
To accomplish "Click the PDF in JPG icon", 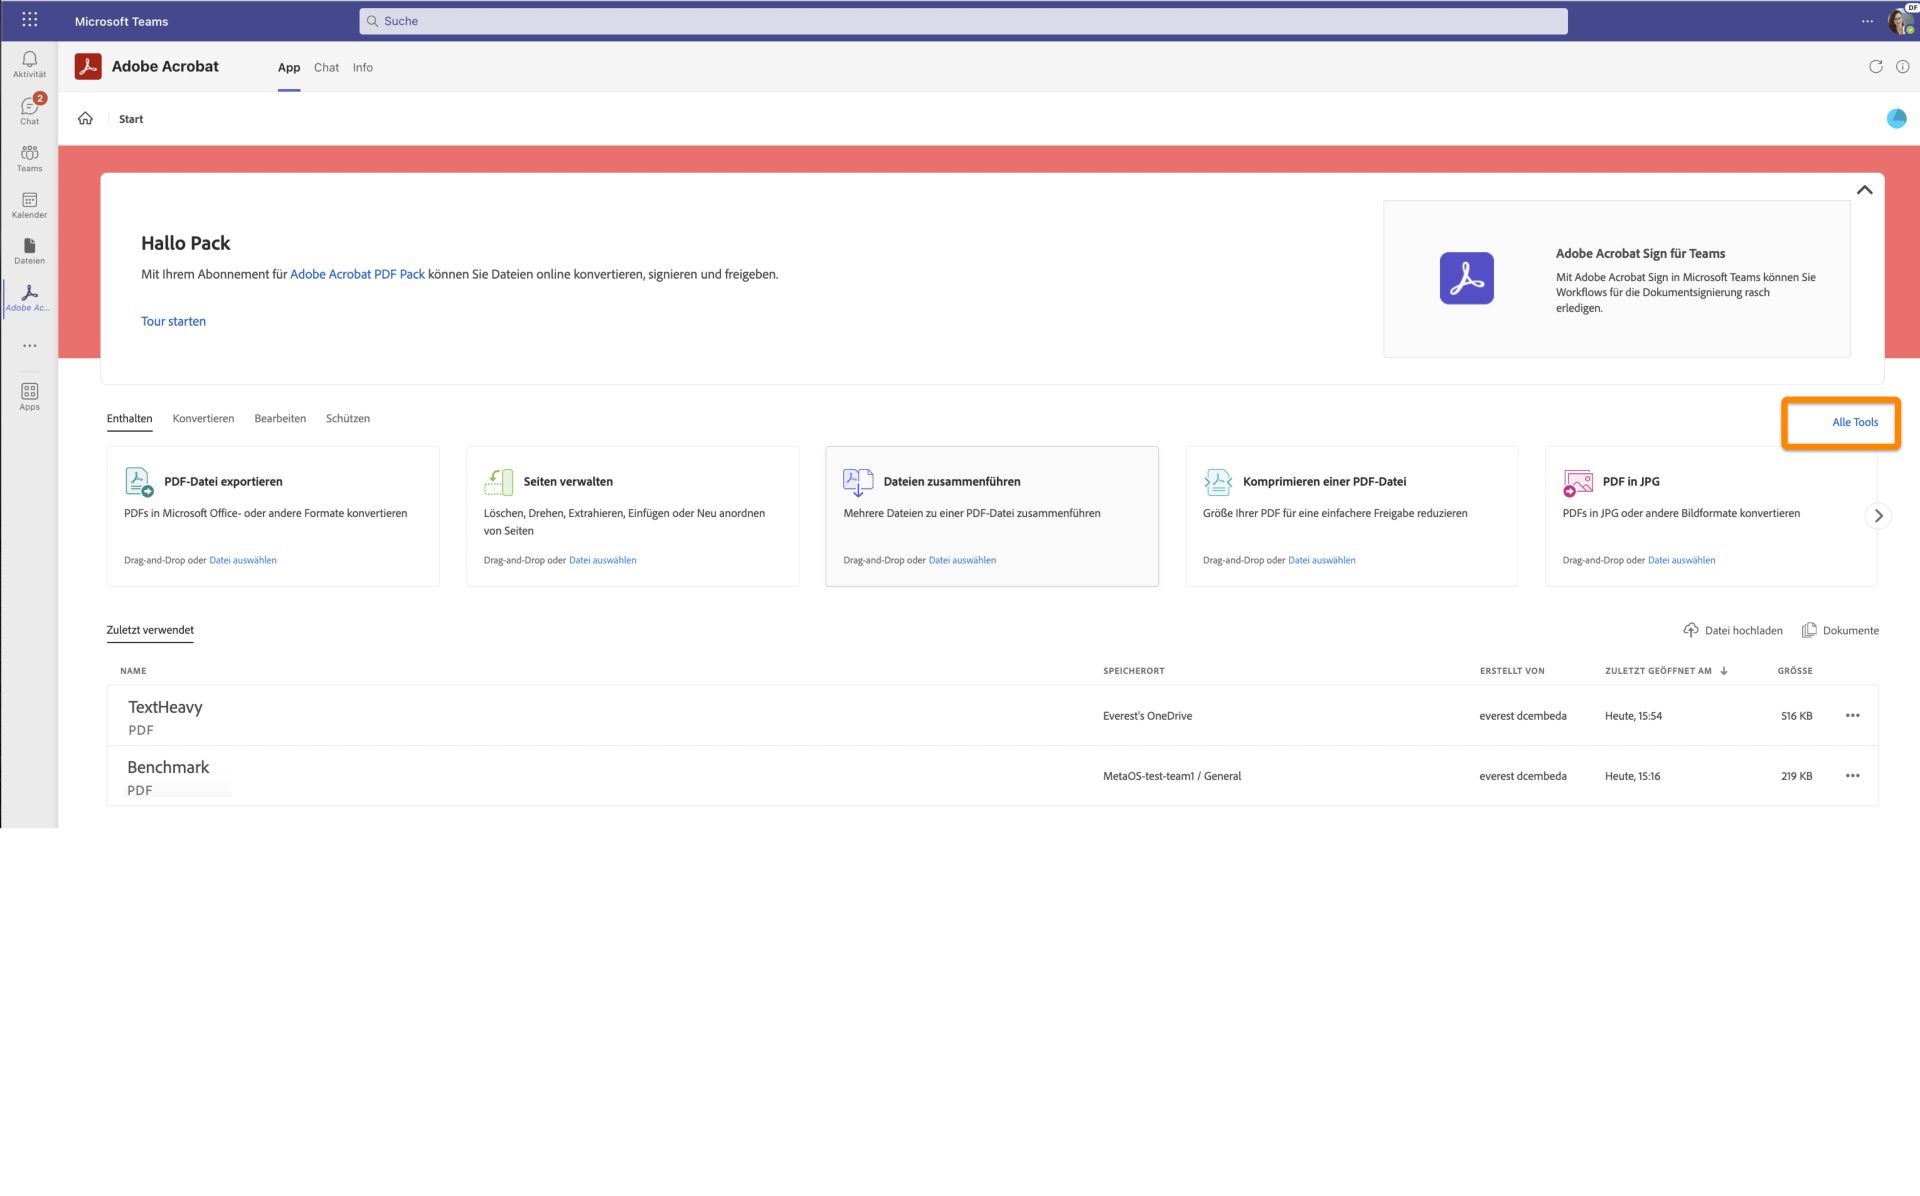I will (1578, 482).
